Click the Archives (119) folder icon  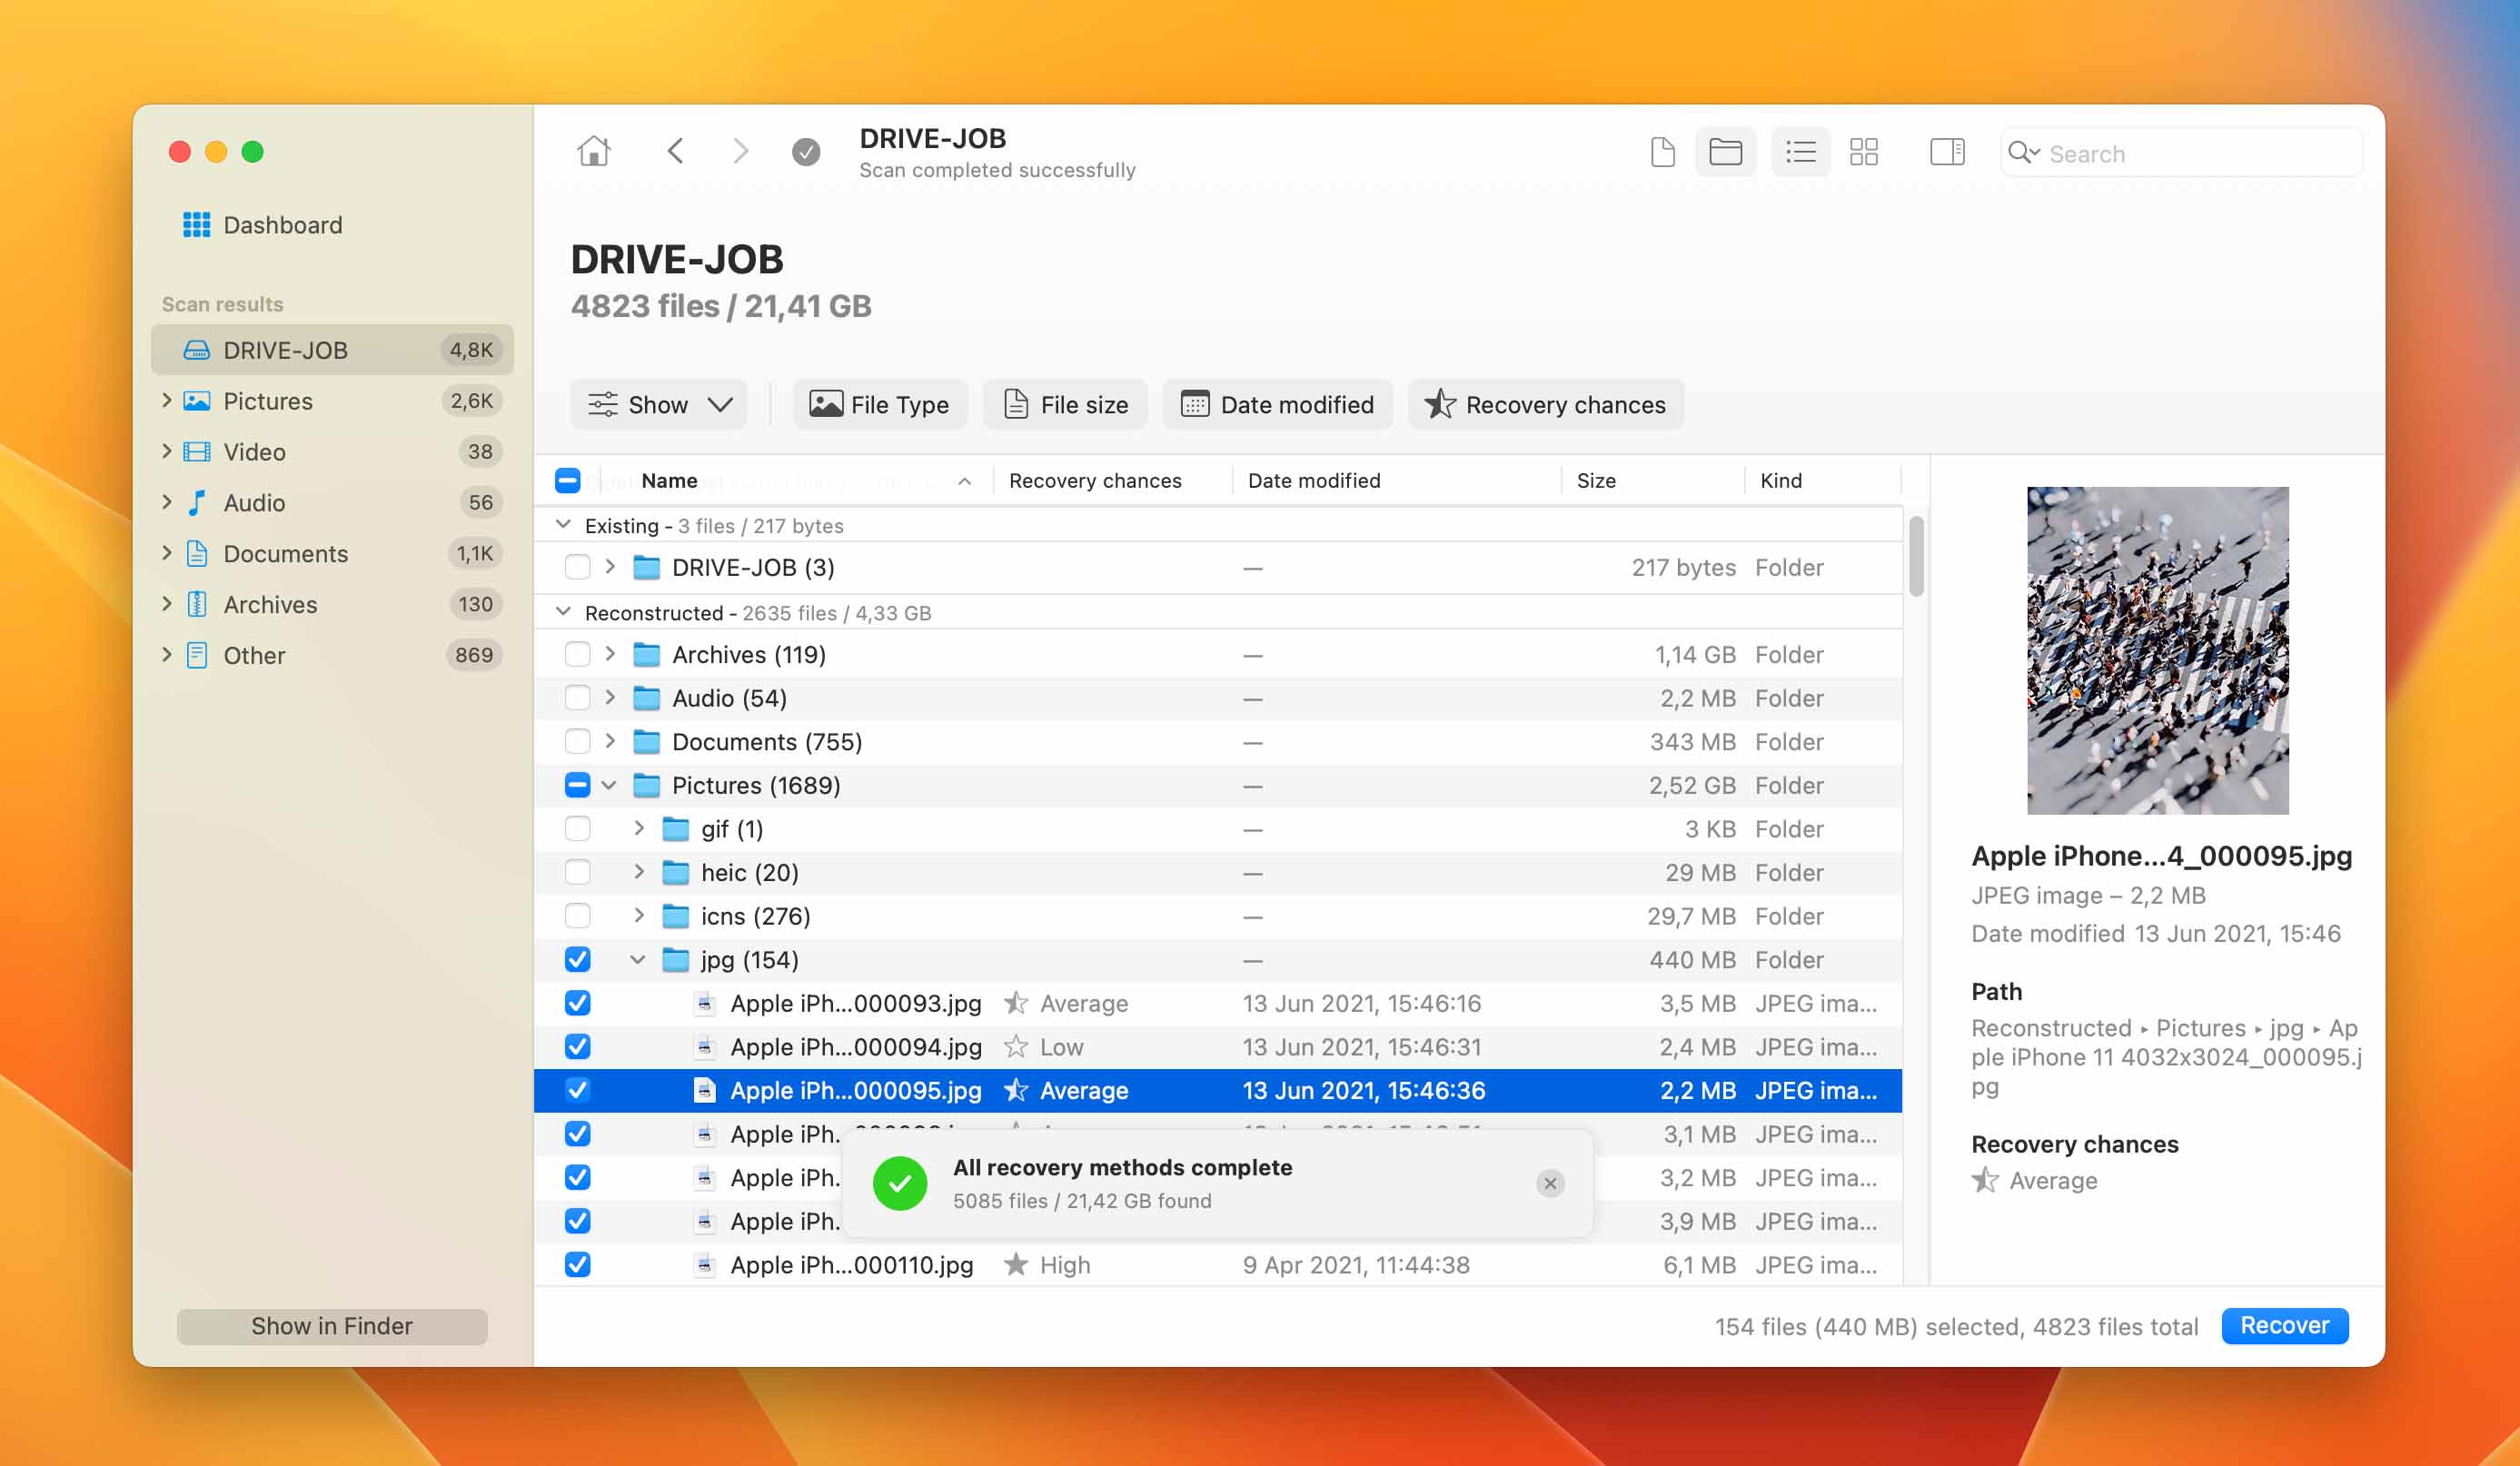647,655
